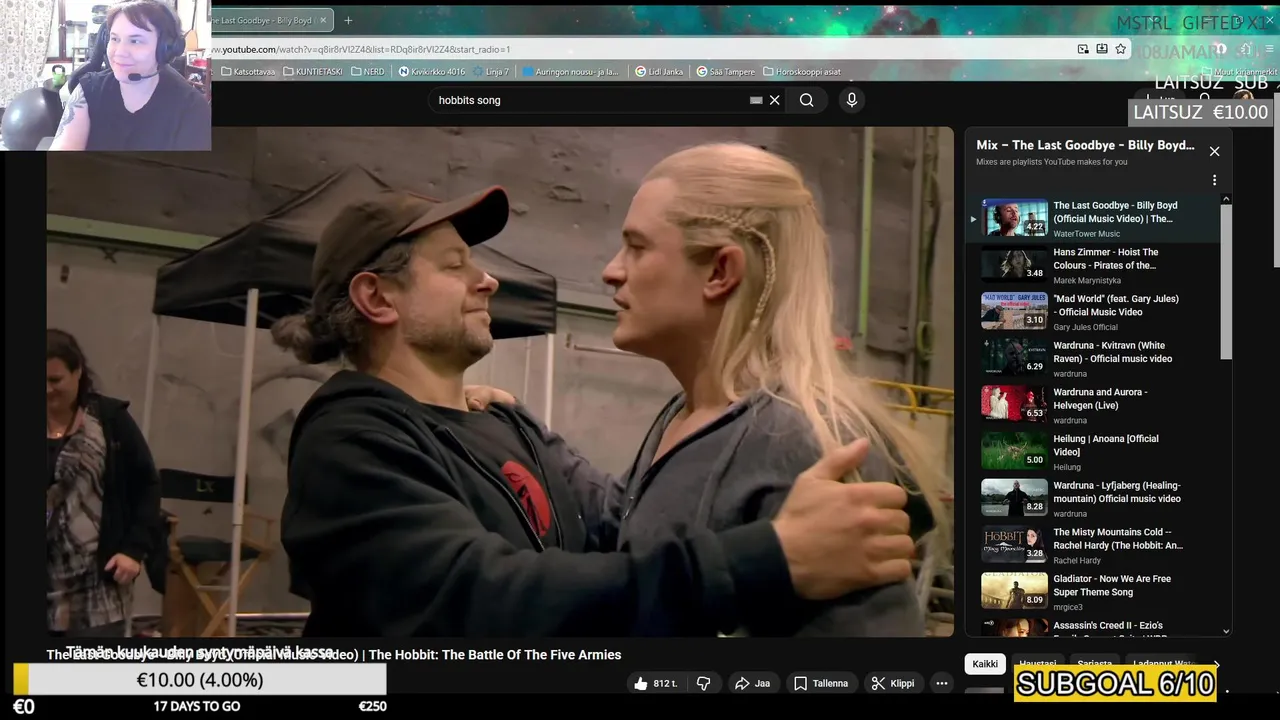Open the KUNTIETASKI bookmarks folder
Image resolution: width=1280 pixels, height=720 pixels.
pos(314,72)
